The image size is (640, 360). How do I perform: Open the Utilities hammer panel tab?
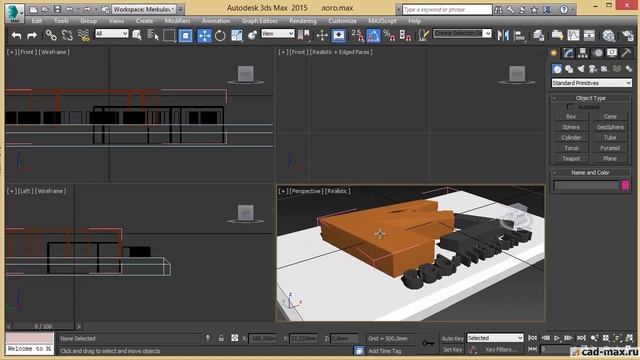(626, 53)
